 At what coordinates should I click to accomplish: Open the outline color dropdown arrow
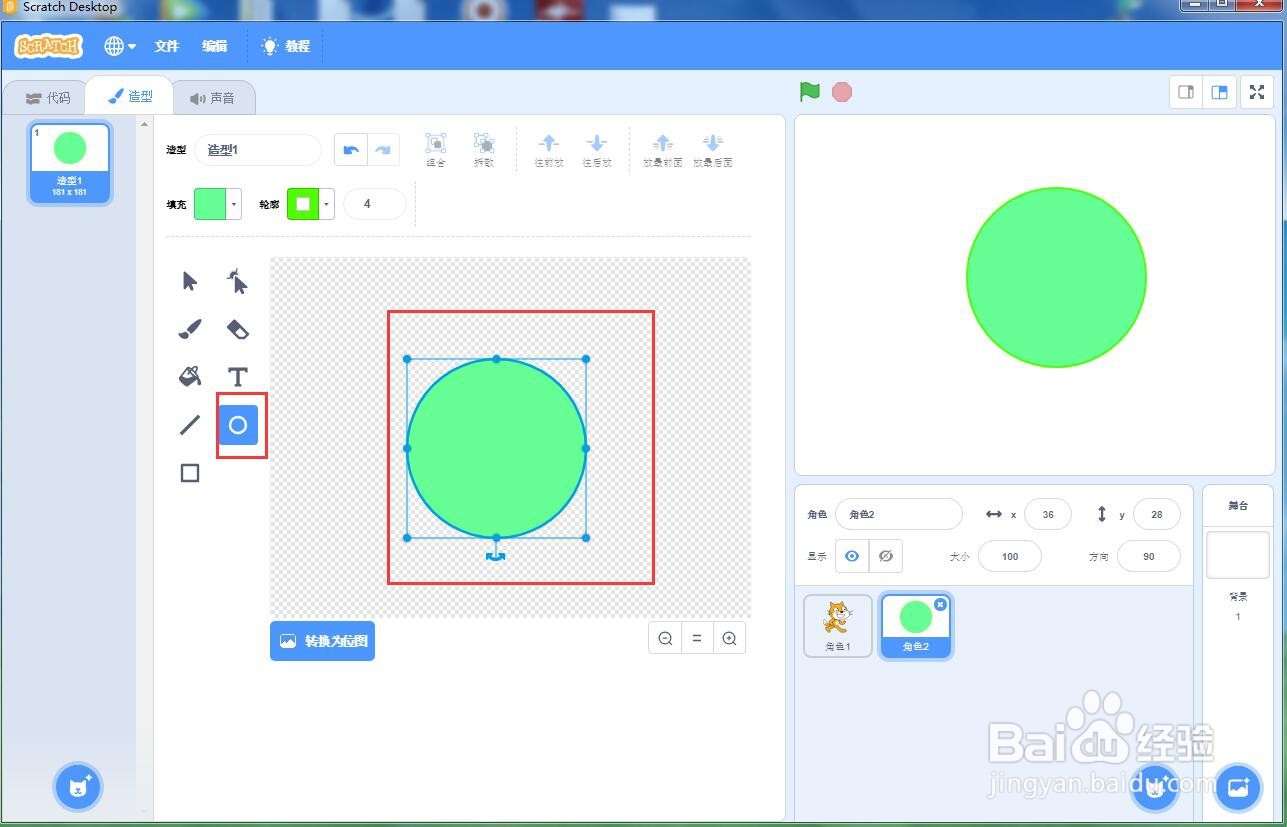pyautogui.click(x=327, y=204)
